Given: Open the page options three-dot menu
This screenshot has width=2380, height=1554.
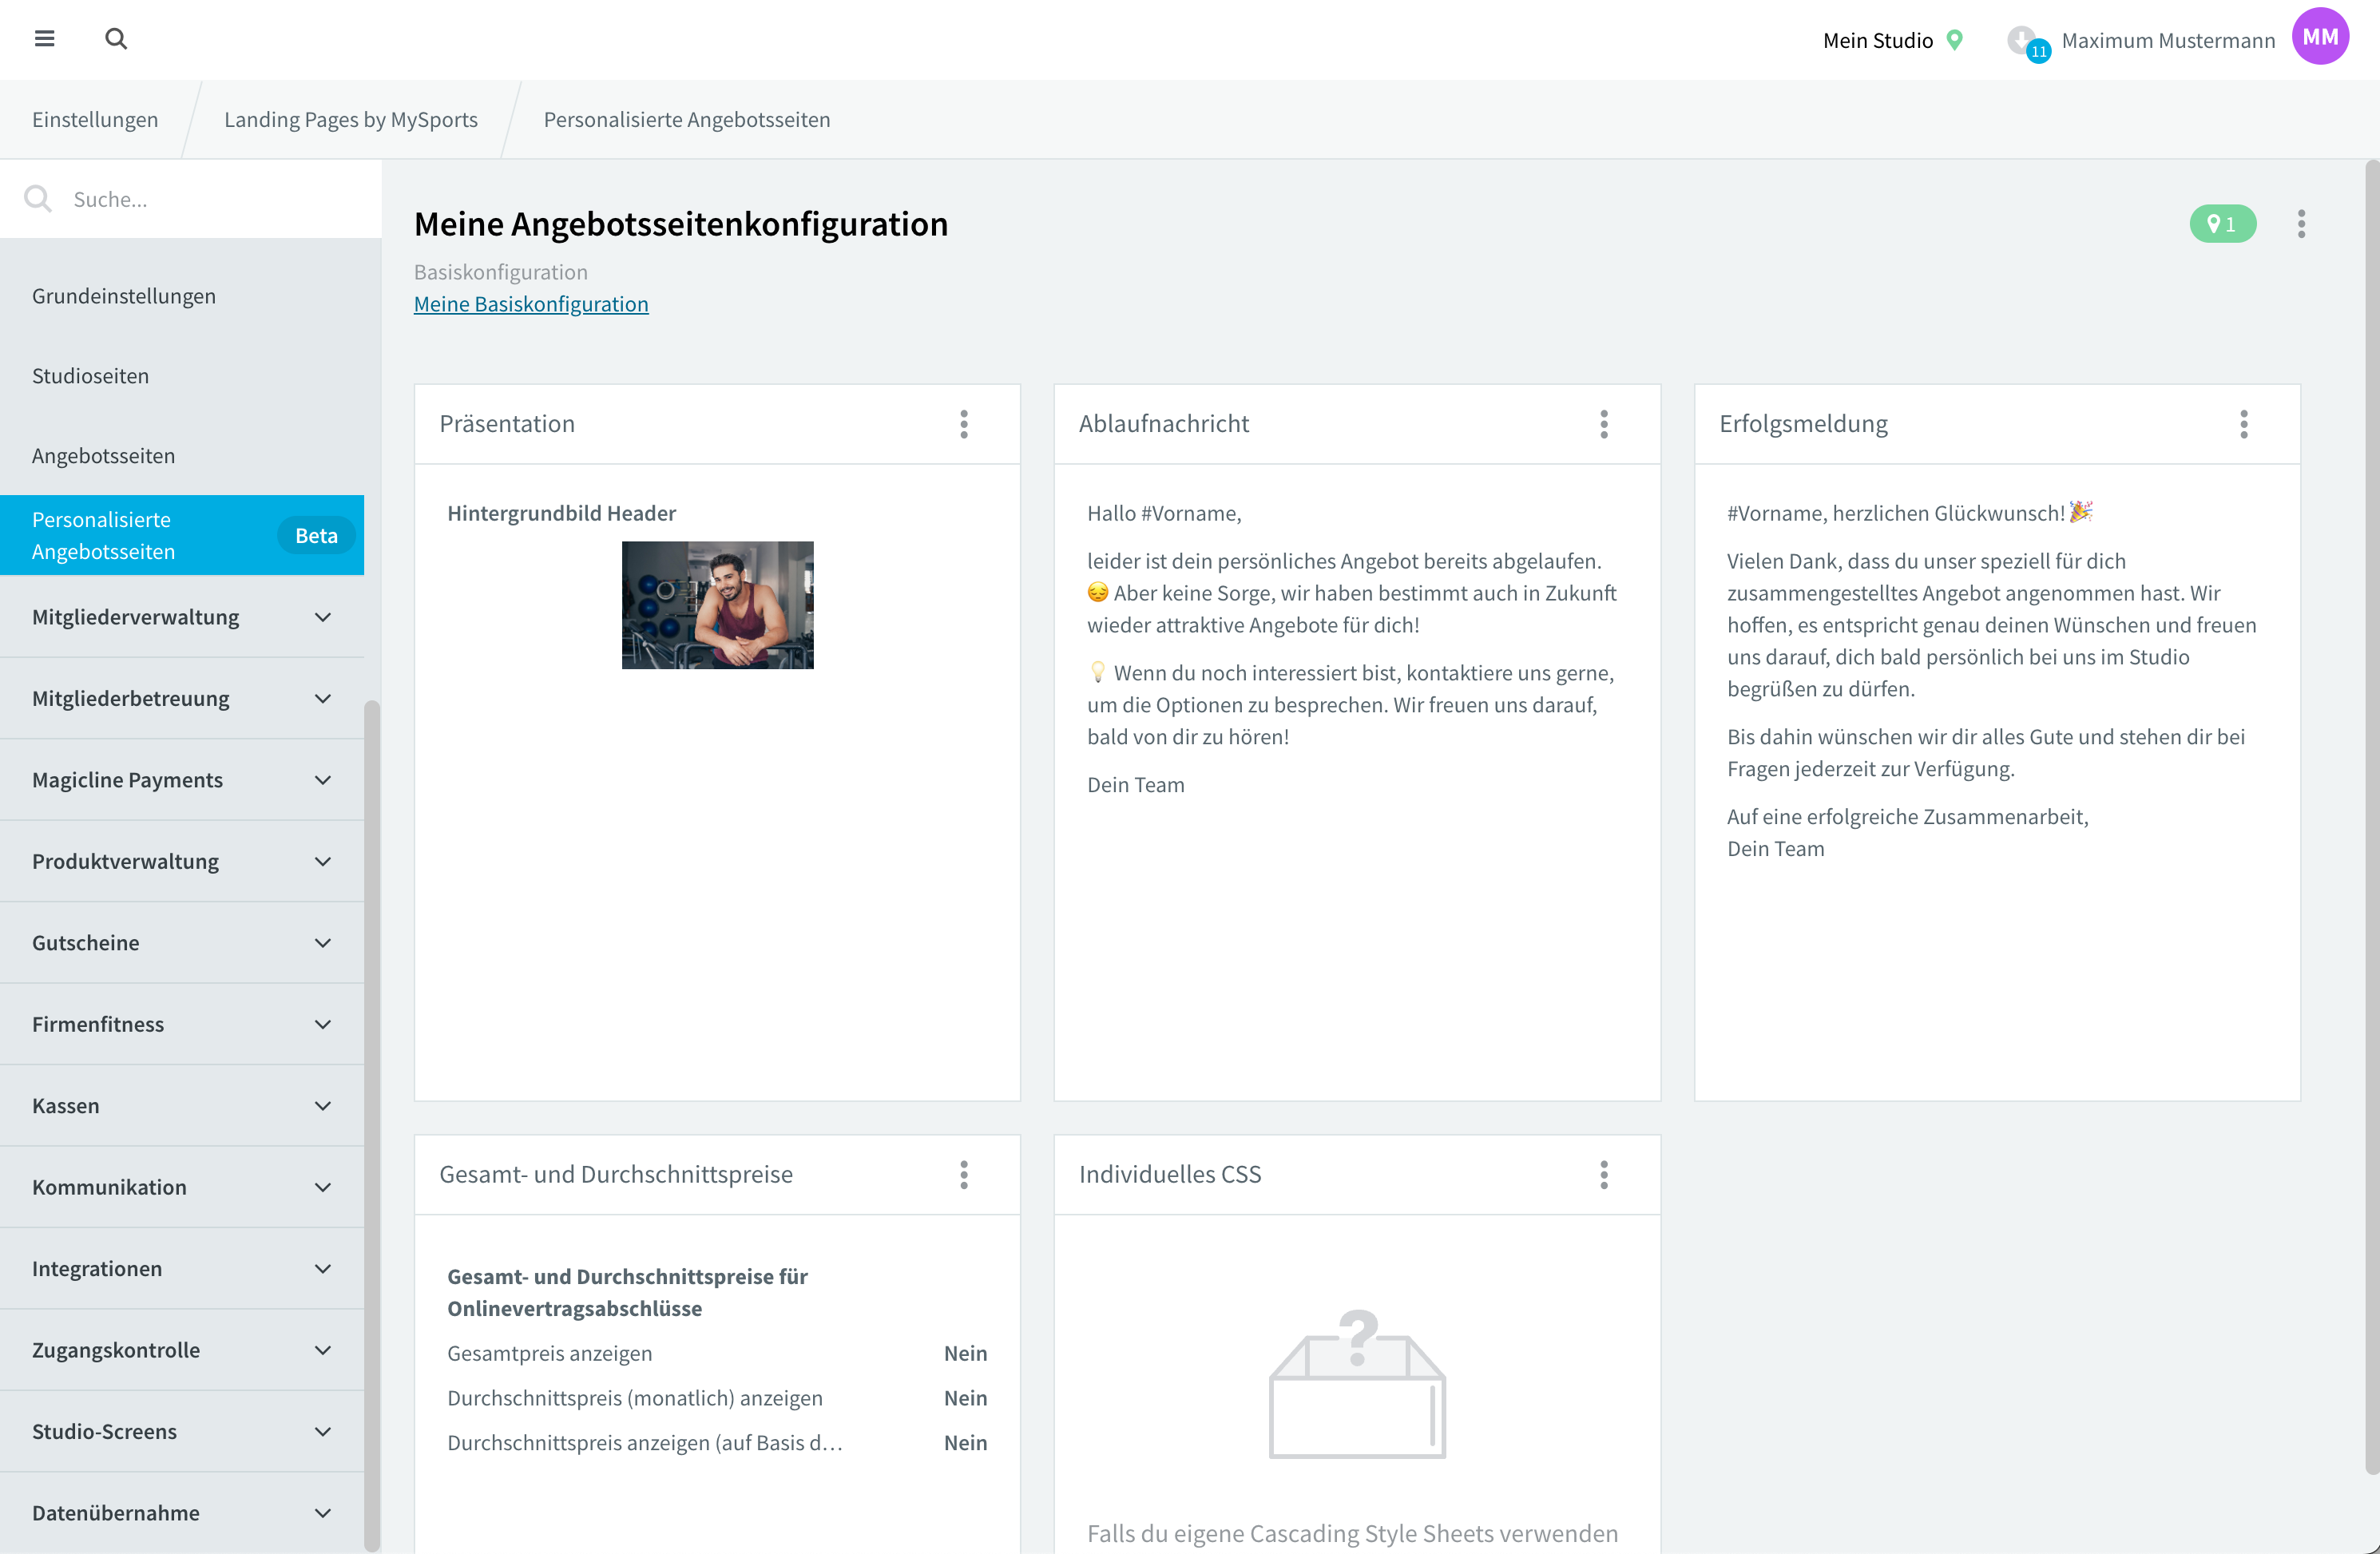Looking at the screenshot, I should click(2301, 224).
